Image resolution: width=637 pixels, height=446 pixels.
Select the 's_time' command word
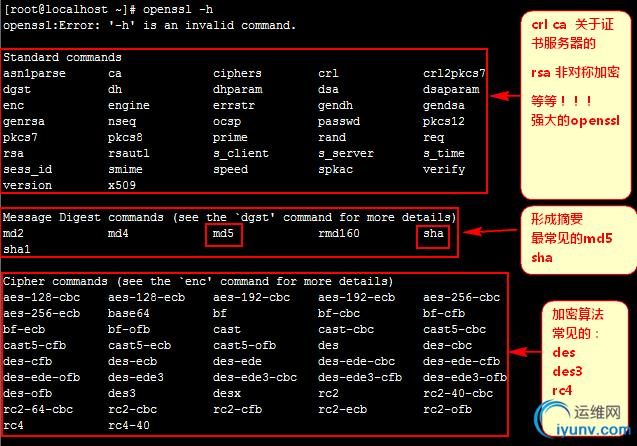click(444, 154)
